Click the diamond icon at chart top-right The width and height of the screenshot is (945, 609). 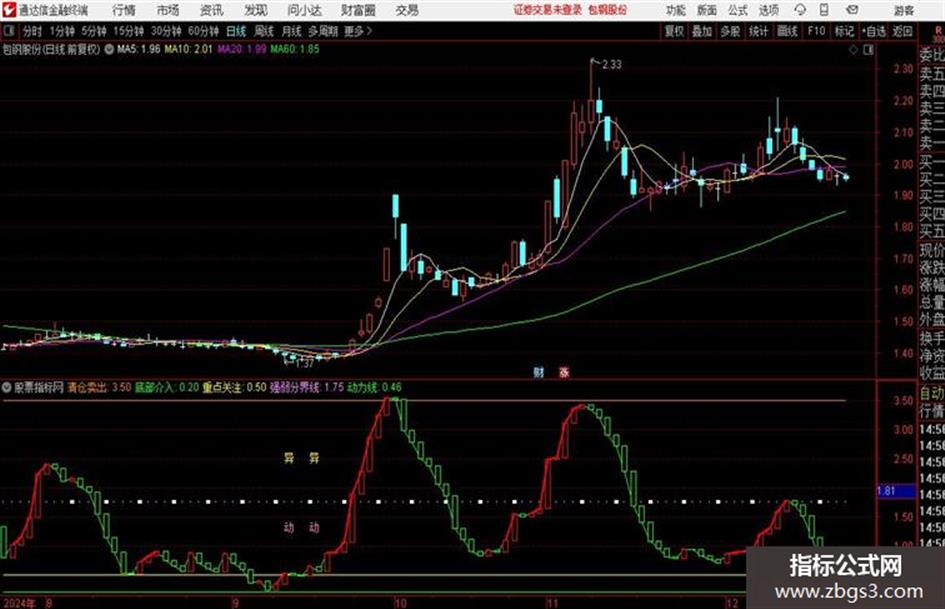tap(853, 50)
